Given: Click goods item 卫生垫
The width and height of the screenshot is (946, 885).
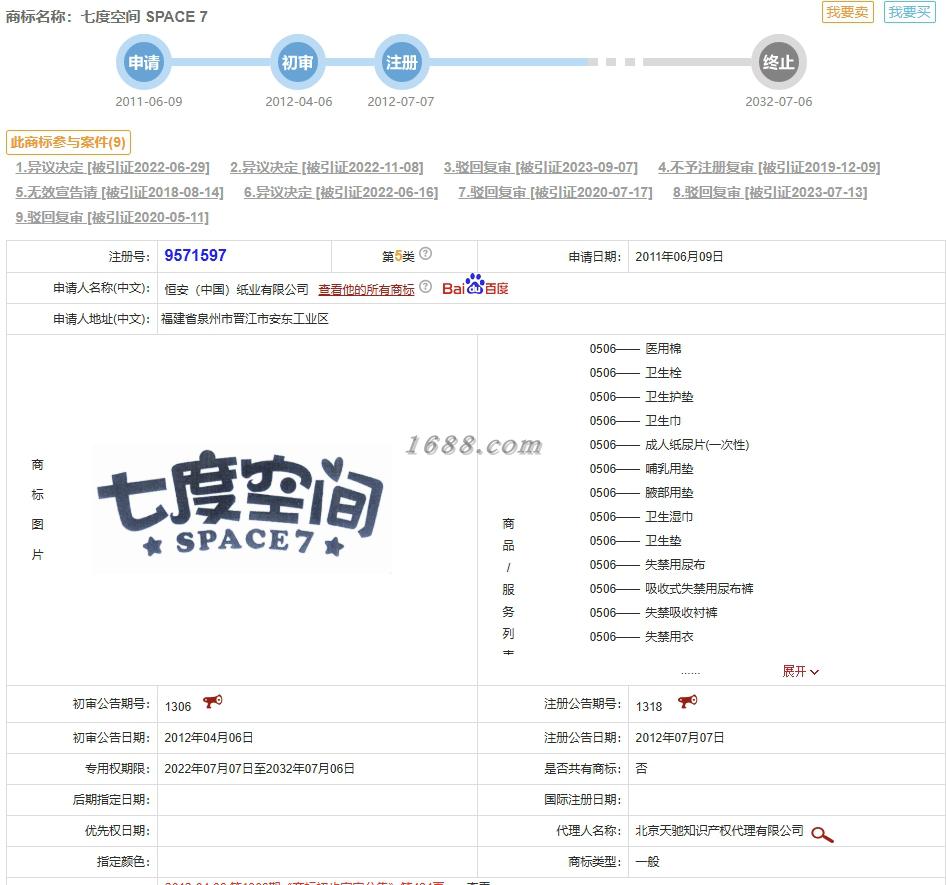Looking at the screenshot, I should coord(663,541).
